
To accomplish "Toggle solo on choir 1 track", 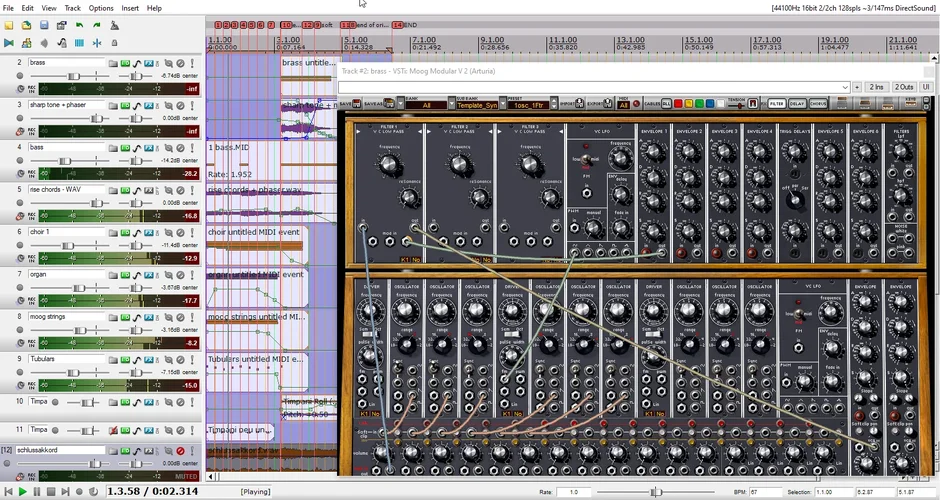I will coord(192,232).
